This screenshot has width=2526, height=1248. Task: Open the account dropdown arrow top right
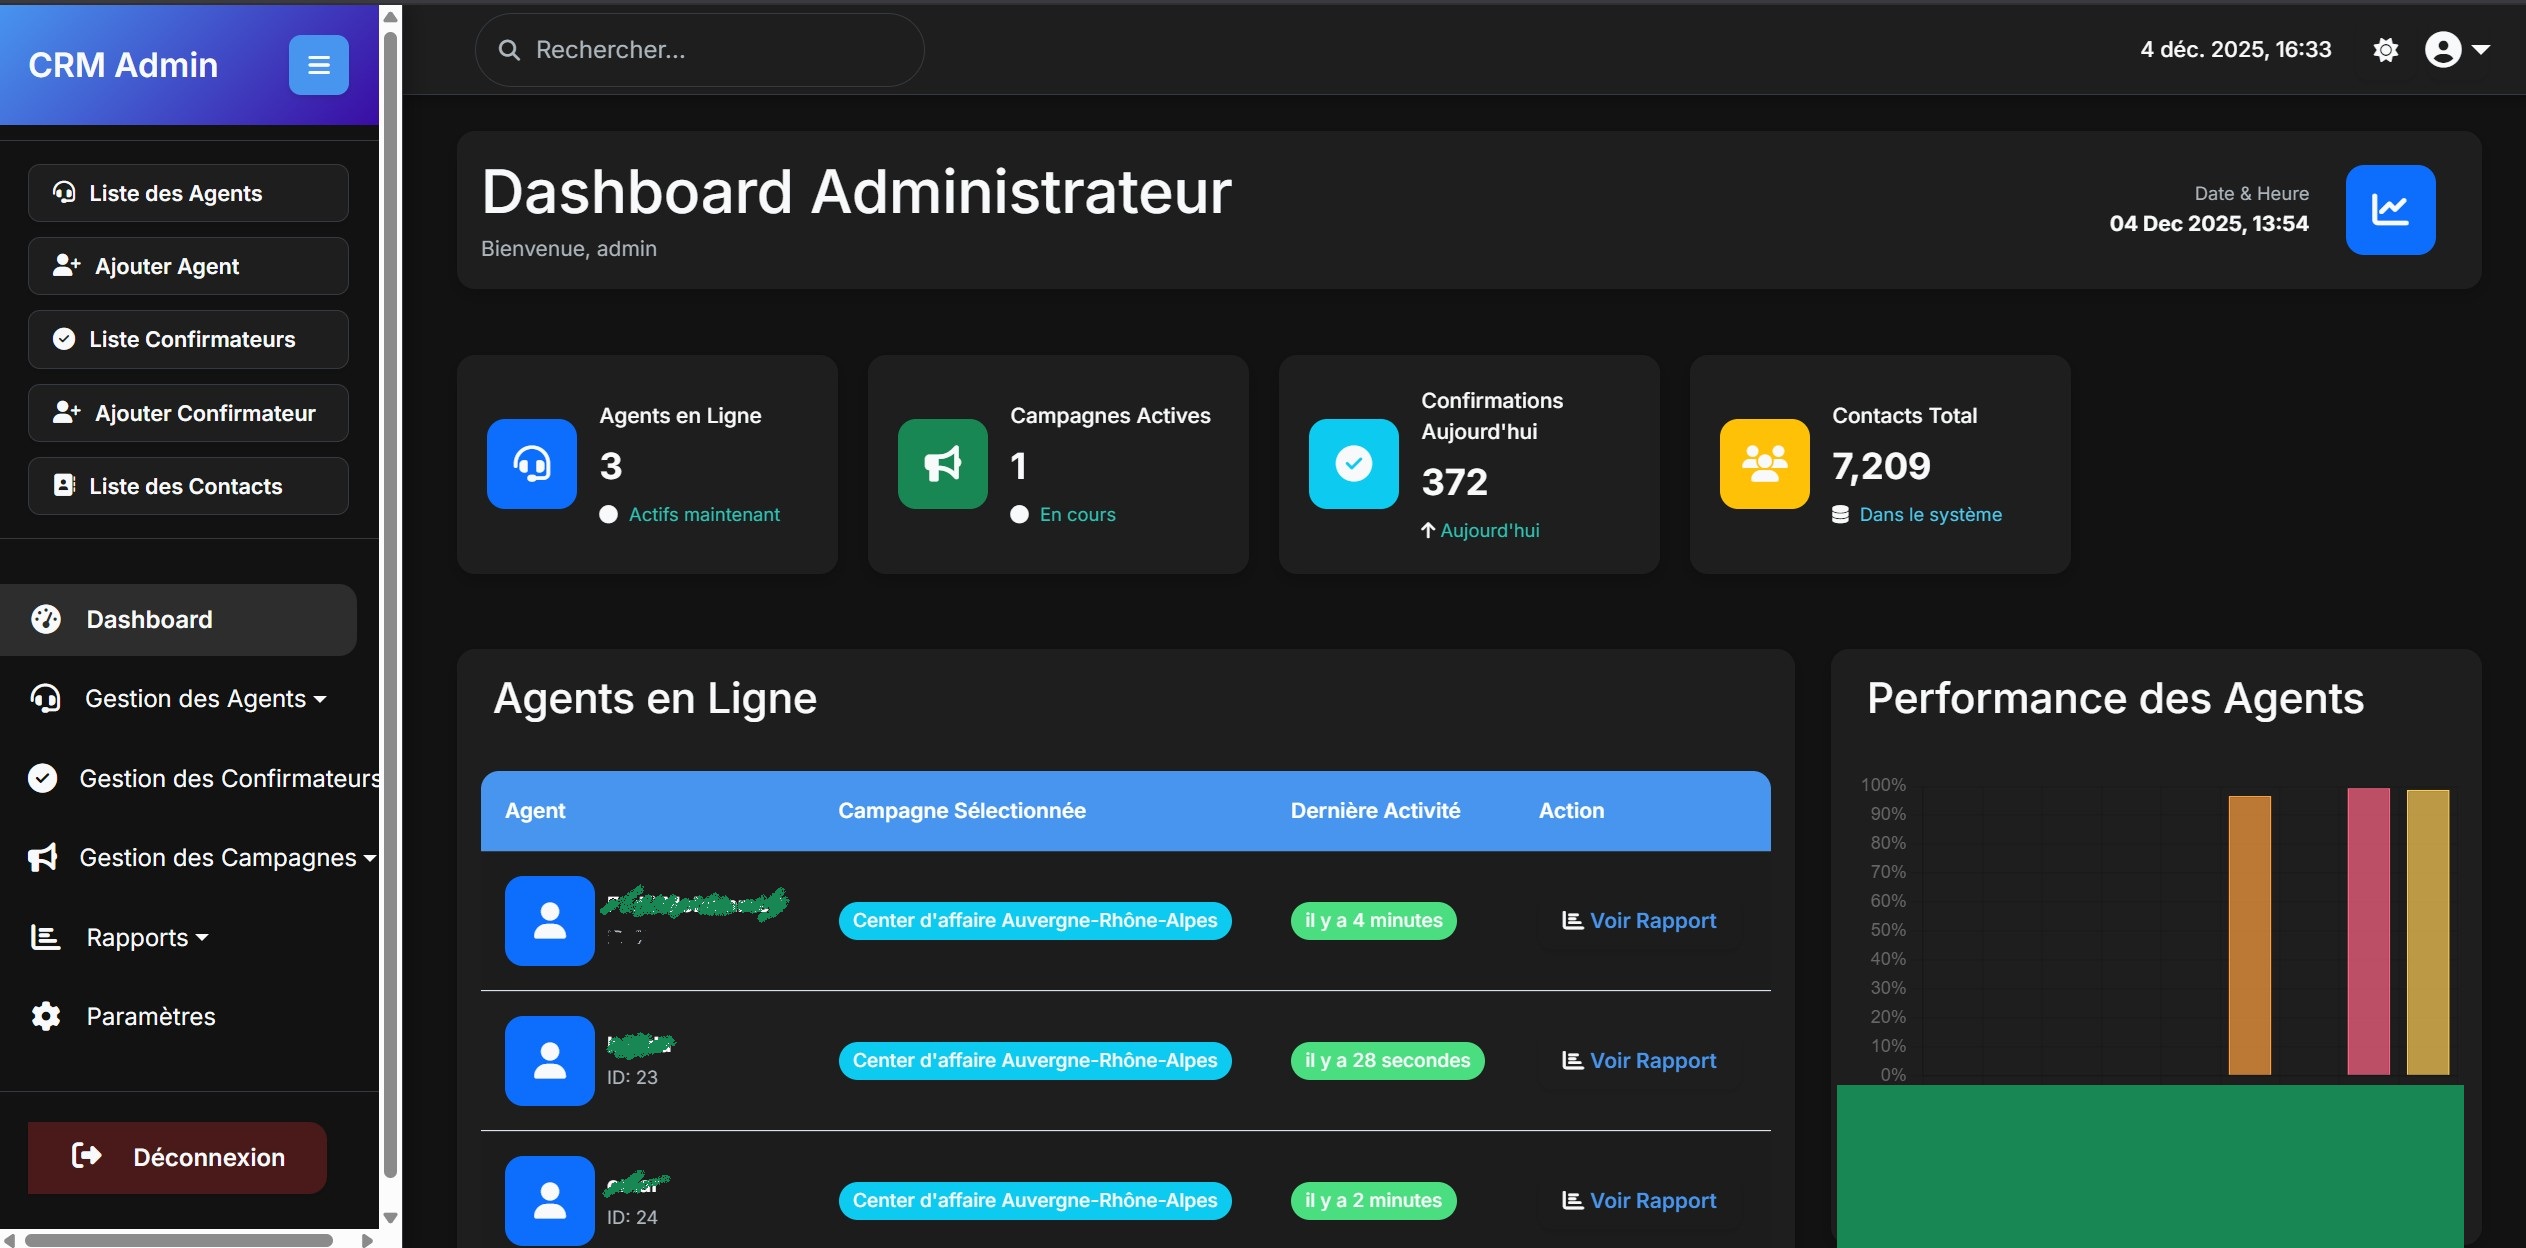tap(2482, 49)
